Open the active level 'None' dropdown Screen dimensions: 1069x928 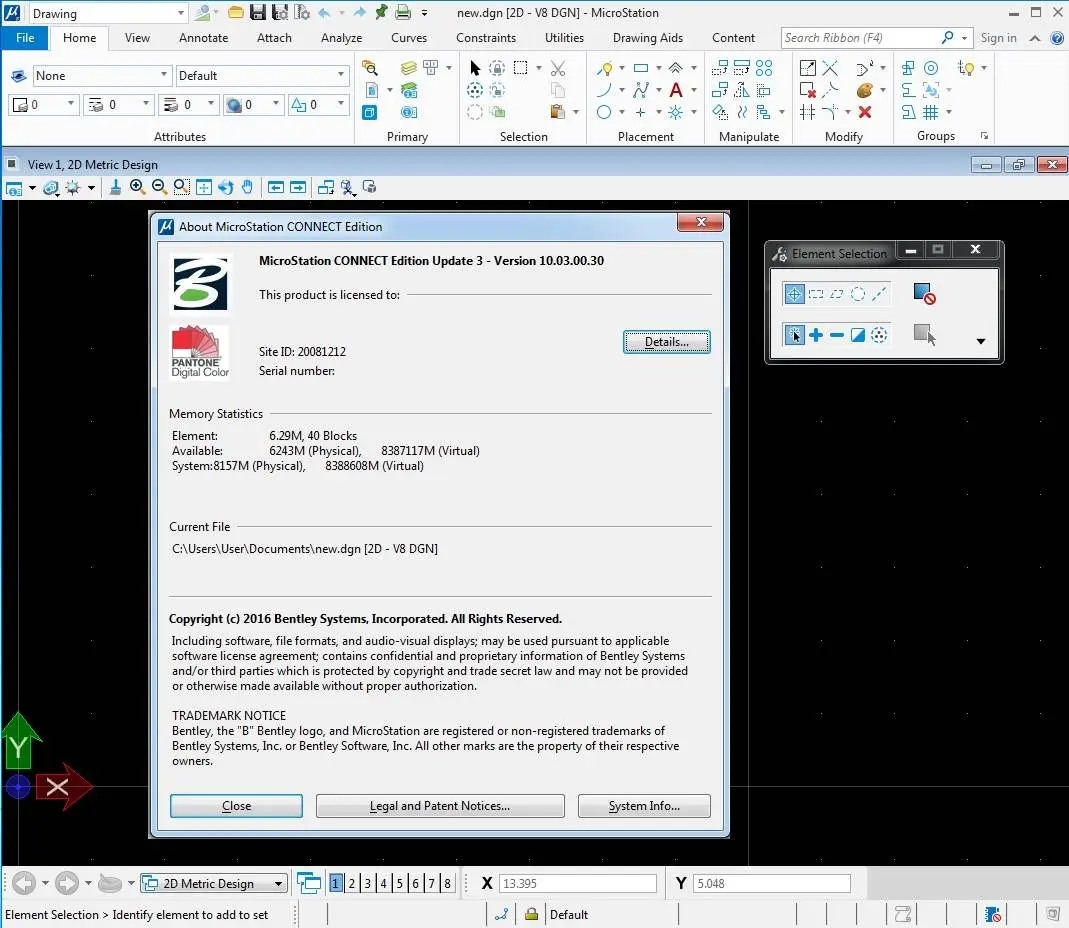pyautogui.click(x=101, y=75)
